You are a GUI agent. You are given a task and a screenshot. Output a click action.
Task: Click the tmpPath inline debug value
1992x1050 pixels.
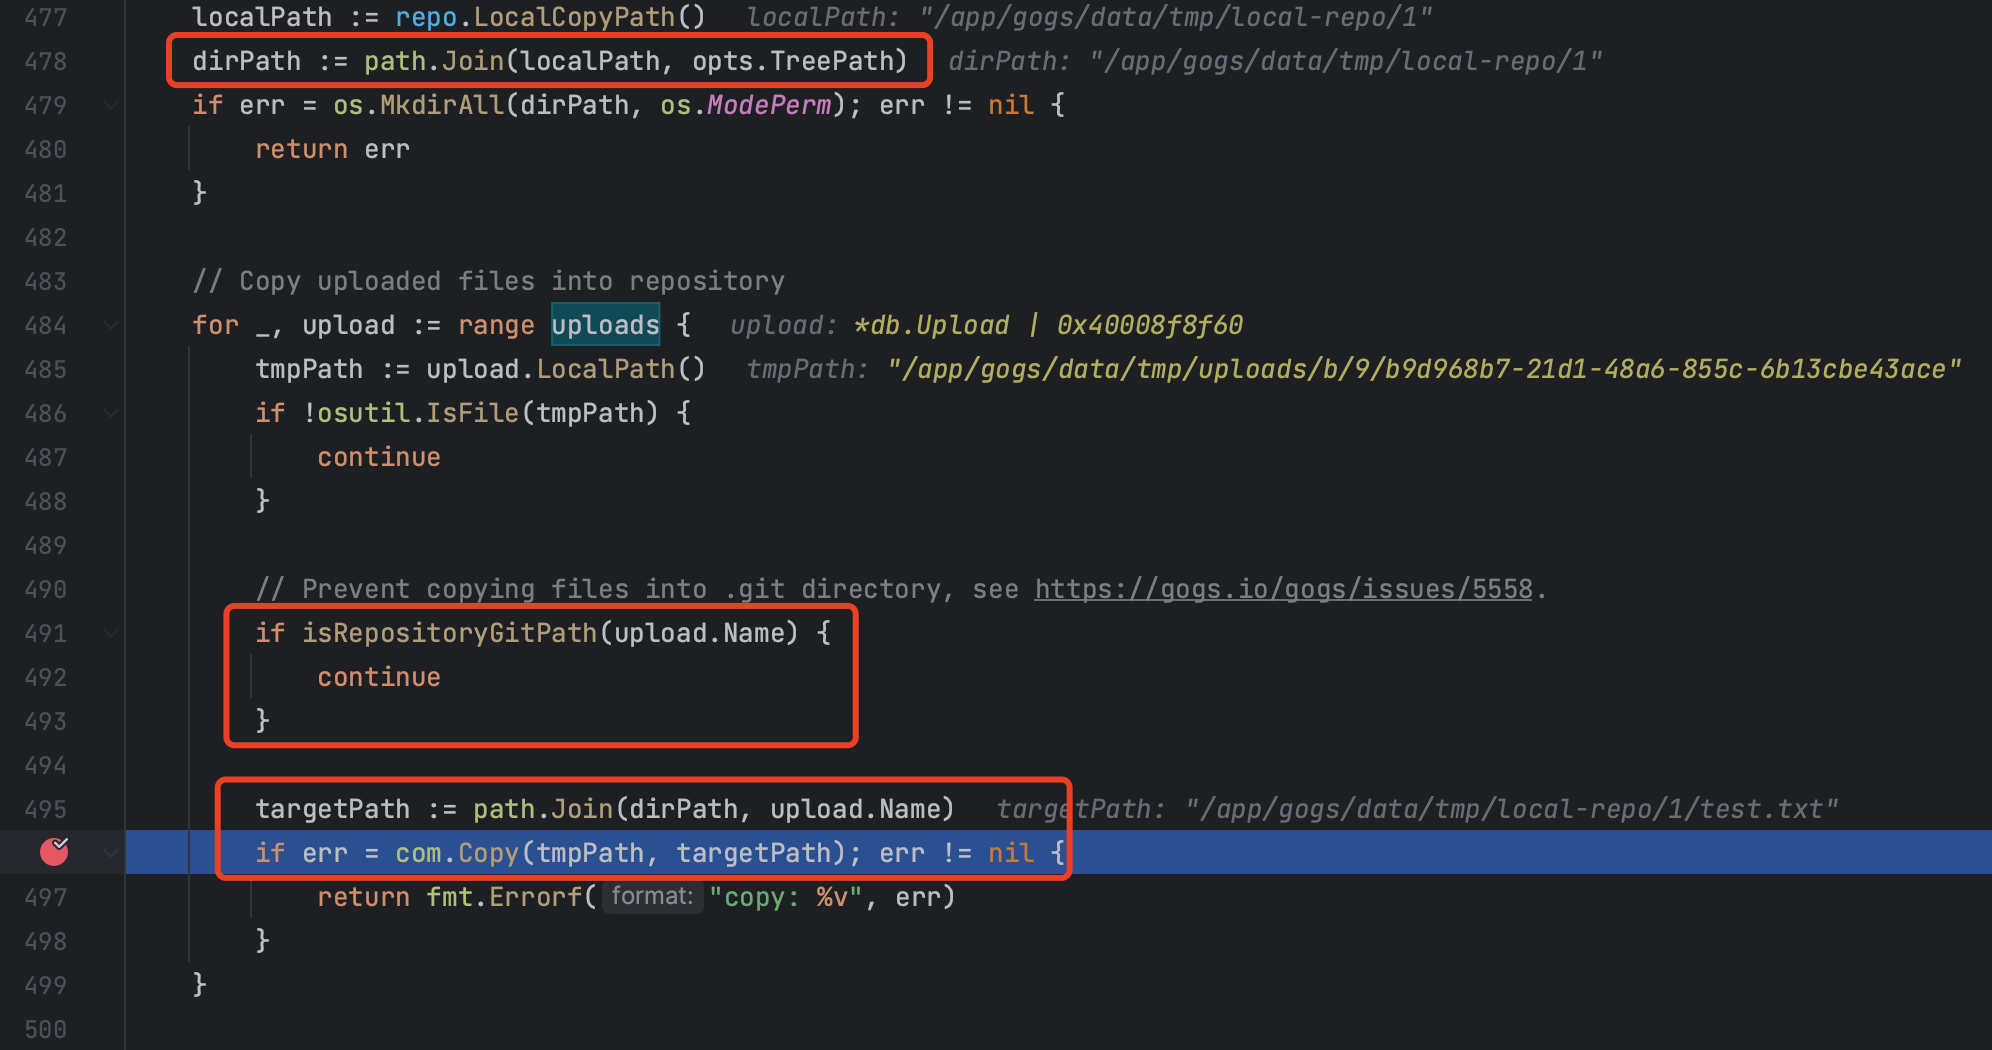tap(1354, 369)
